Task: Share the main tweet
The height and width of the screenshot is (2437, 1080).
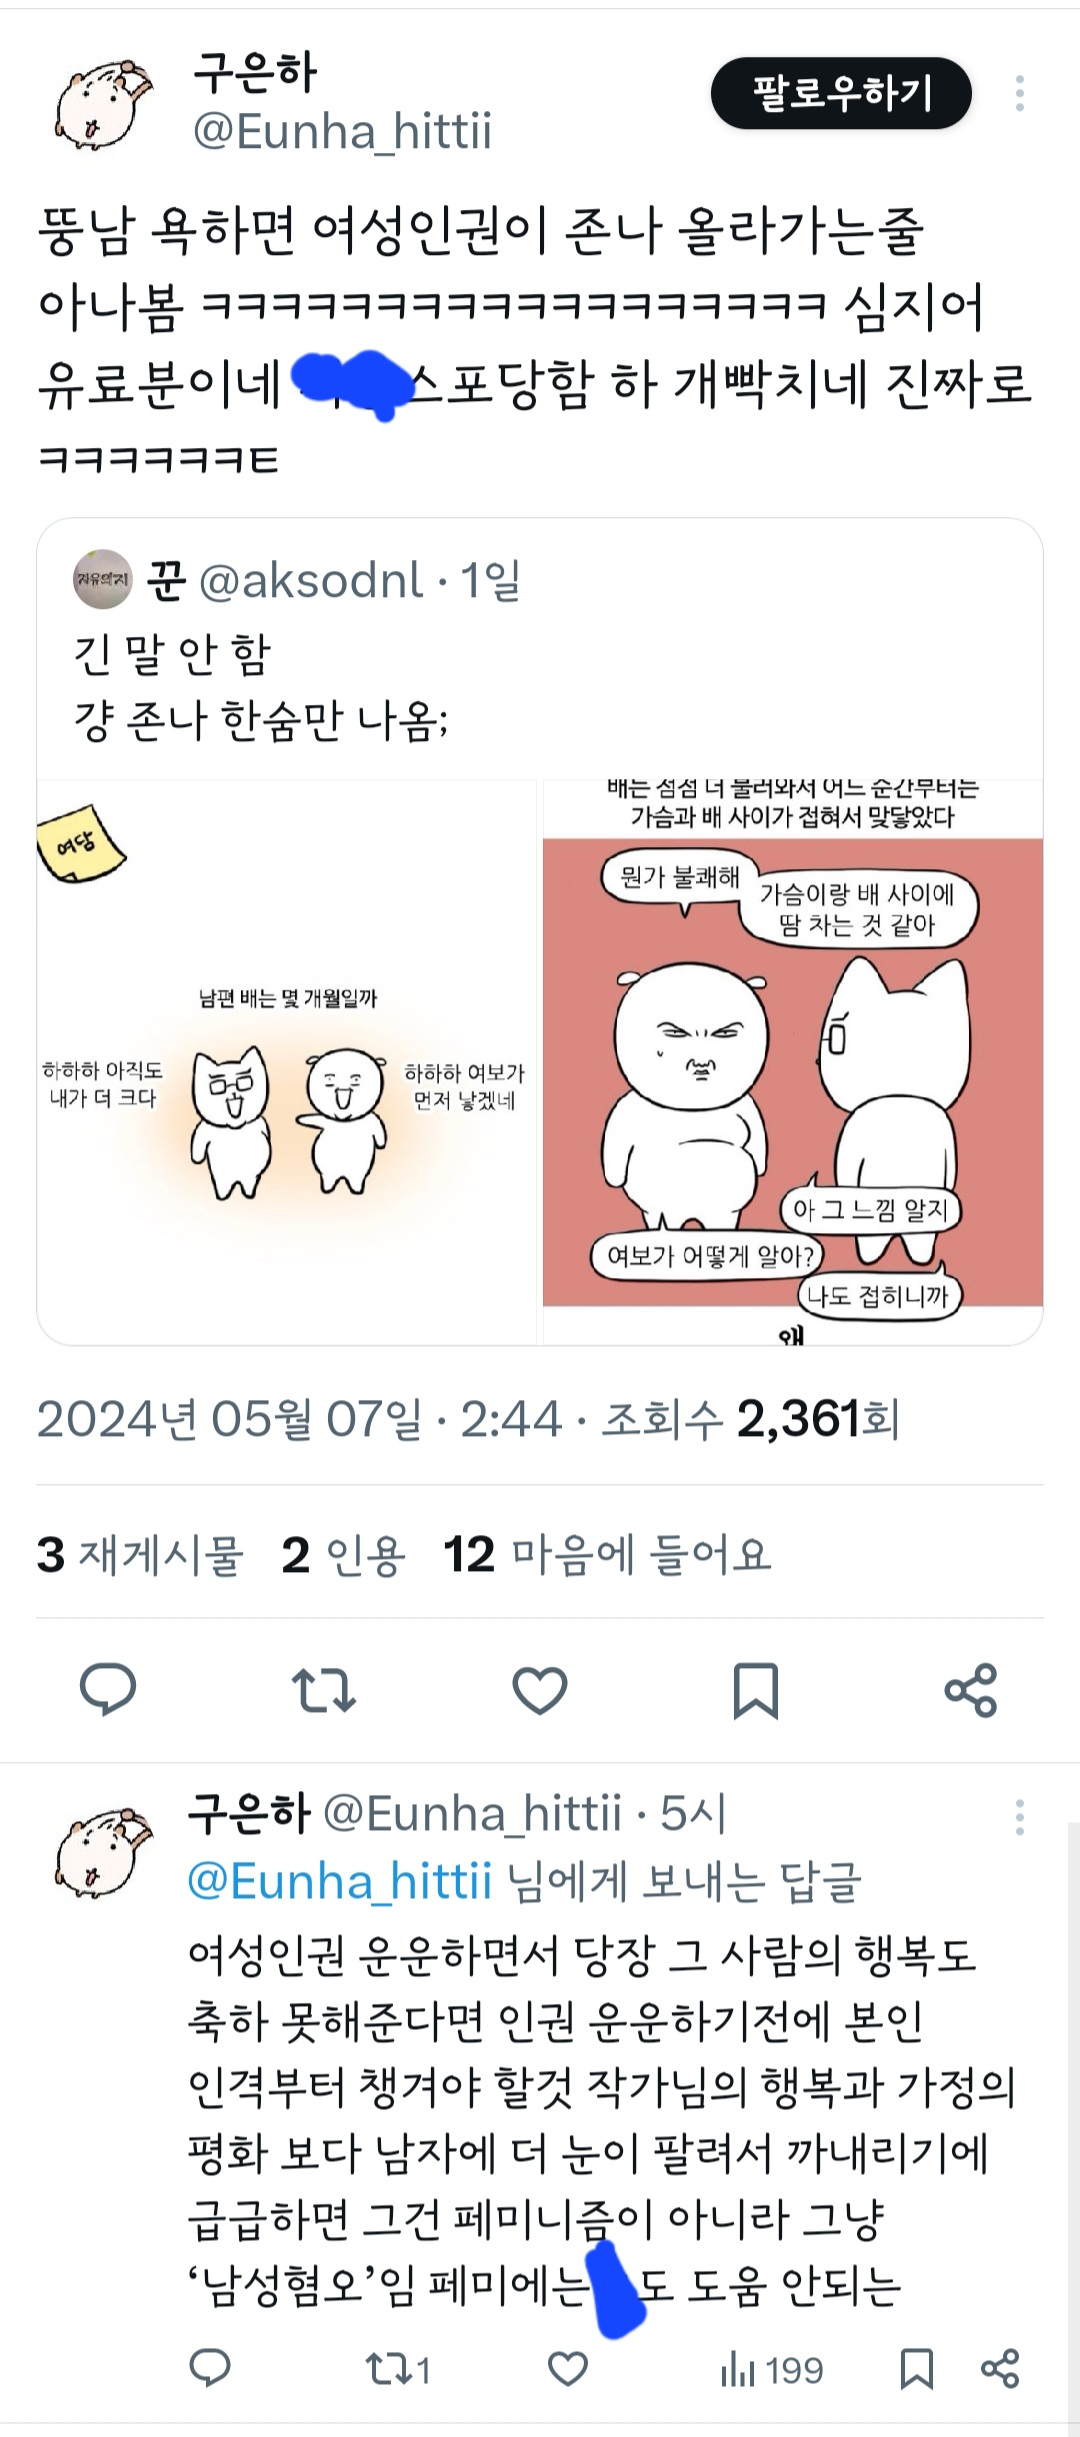Action: pyautogui.click(x=971, y=1690)
